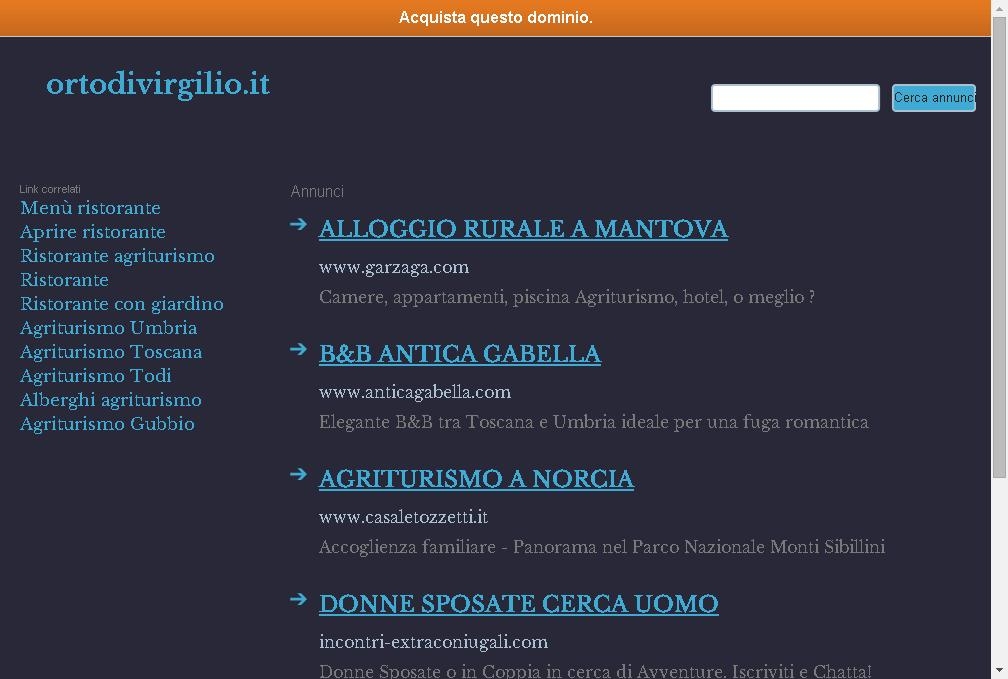Open the plain 'Ristorante' sidebar link

pyautogui.click(x=64, y=280)
